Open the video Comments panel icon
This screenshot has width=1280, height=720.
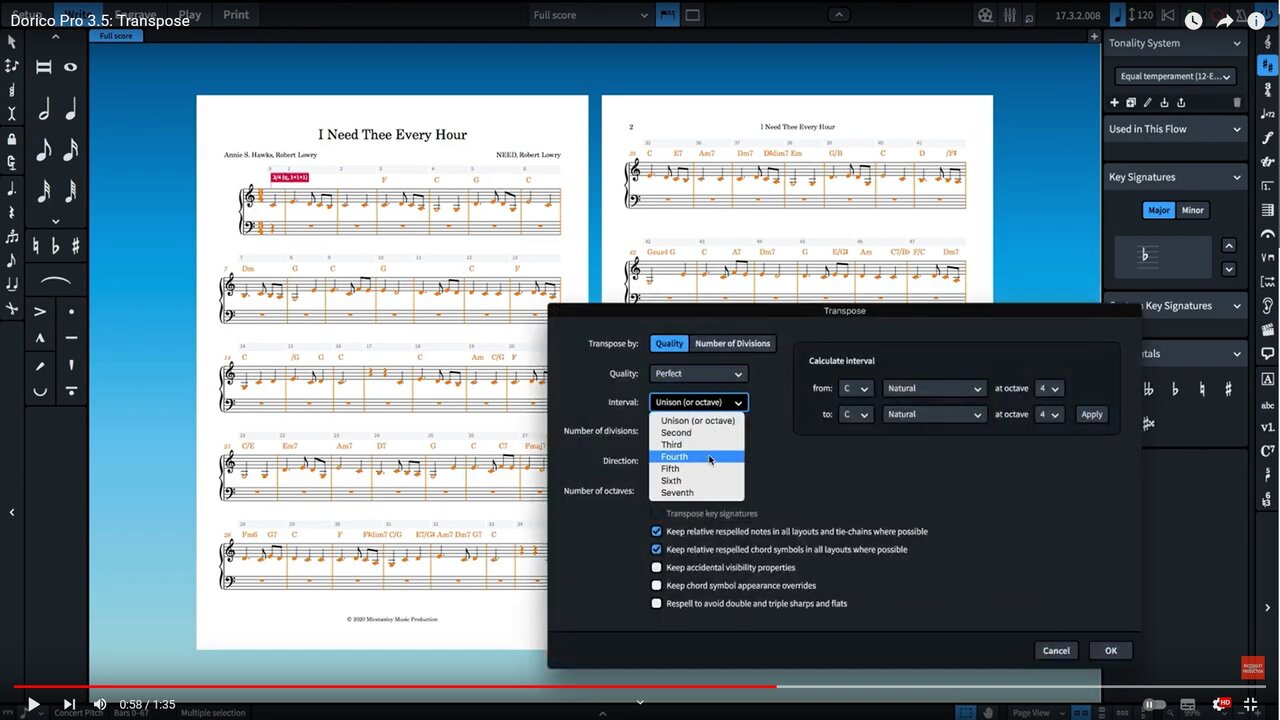(1268, 353)
